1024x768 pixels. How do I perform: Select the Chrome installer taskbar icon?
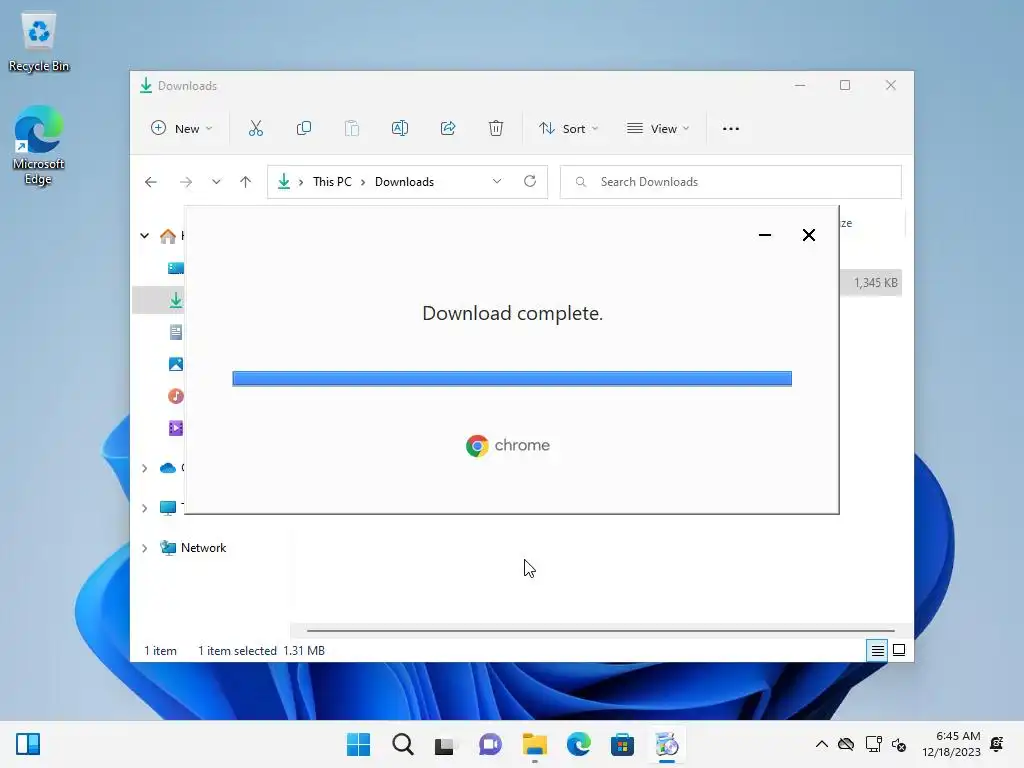click(x=666, y=744)
